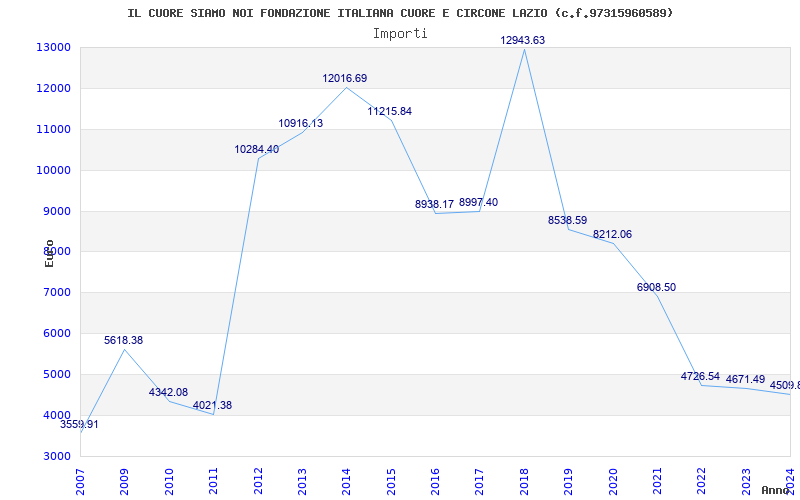The image size is (800, 500).
Task: Select the 'Importi' subtitle
Action: pos(400,34)
